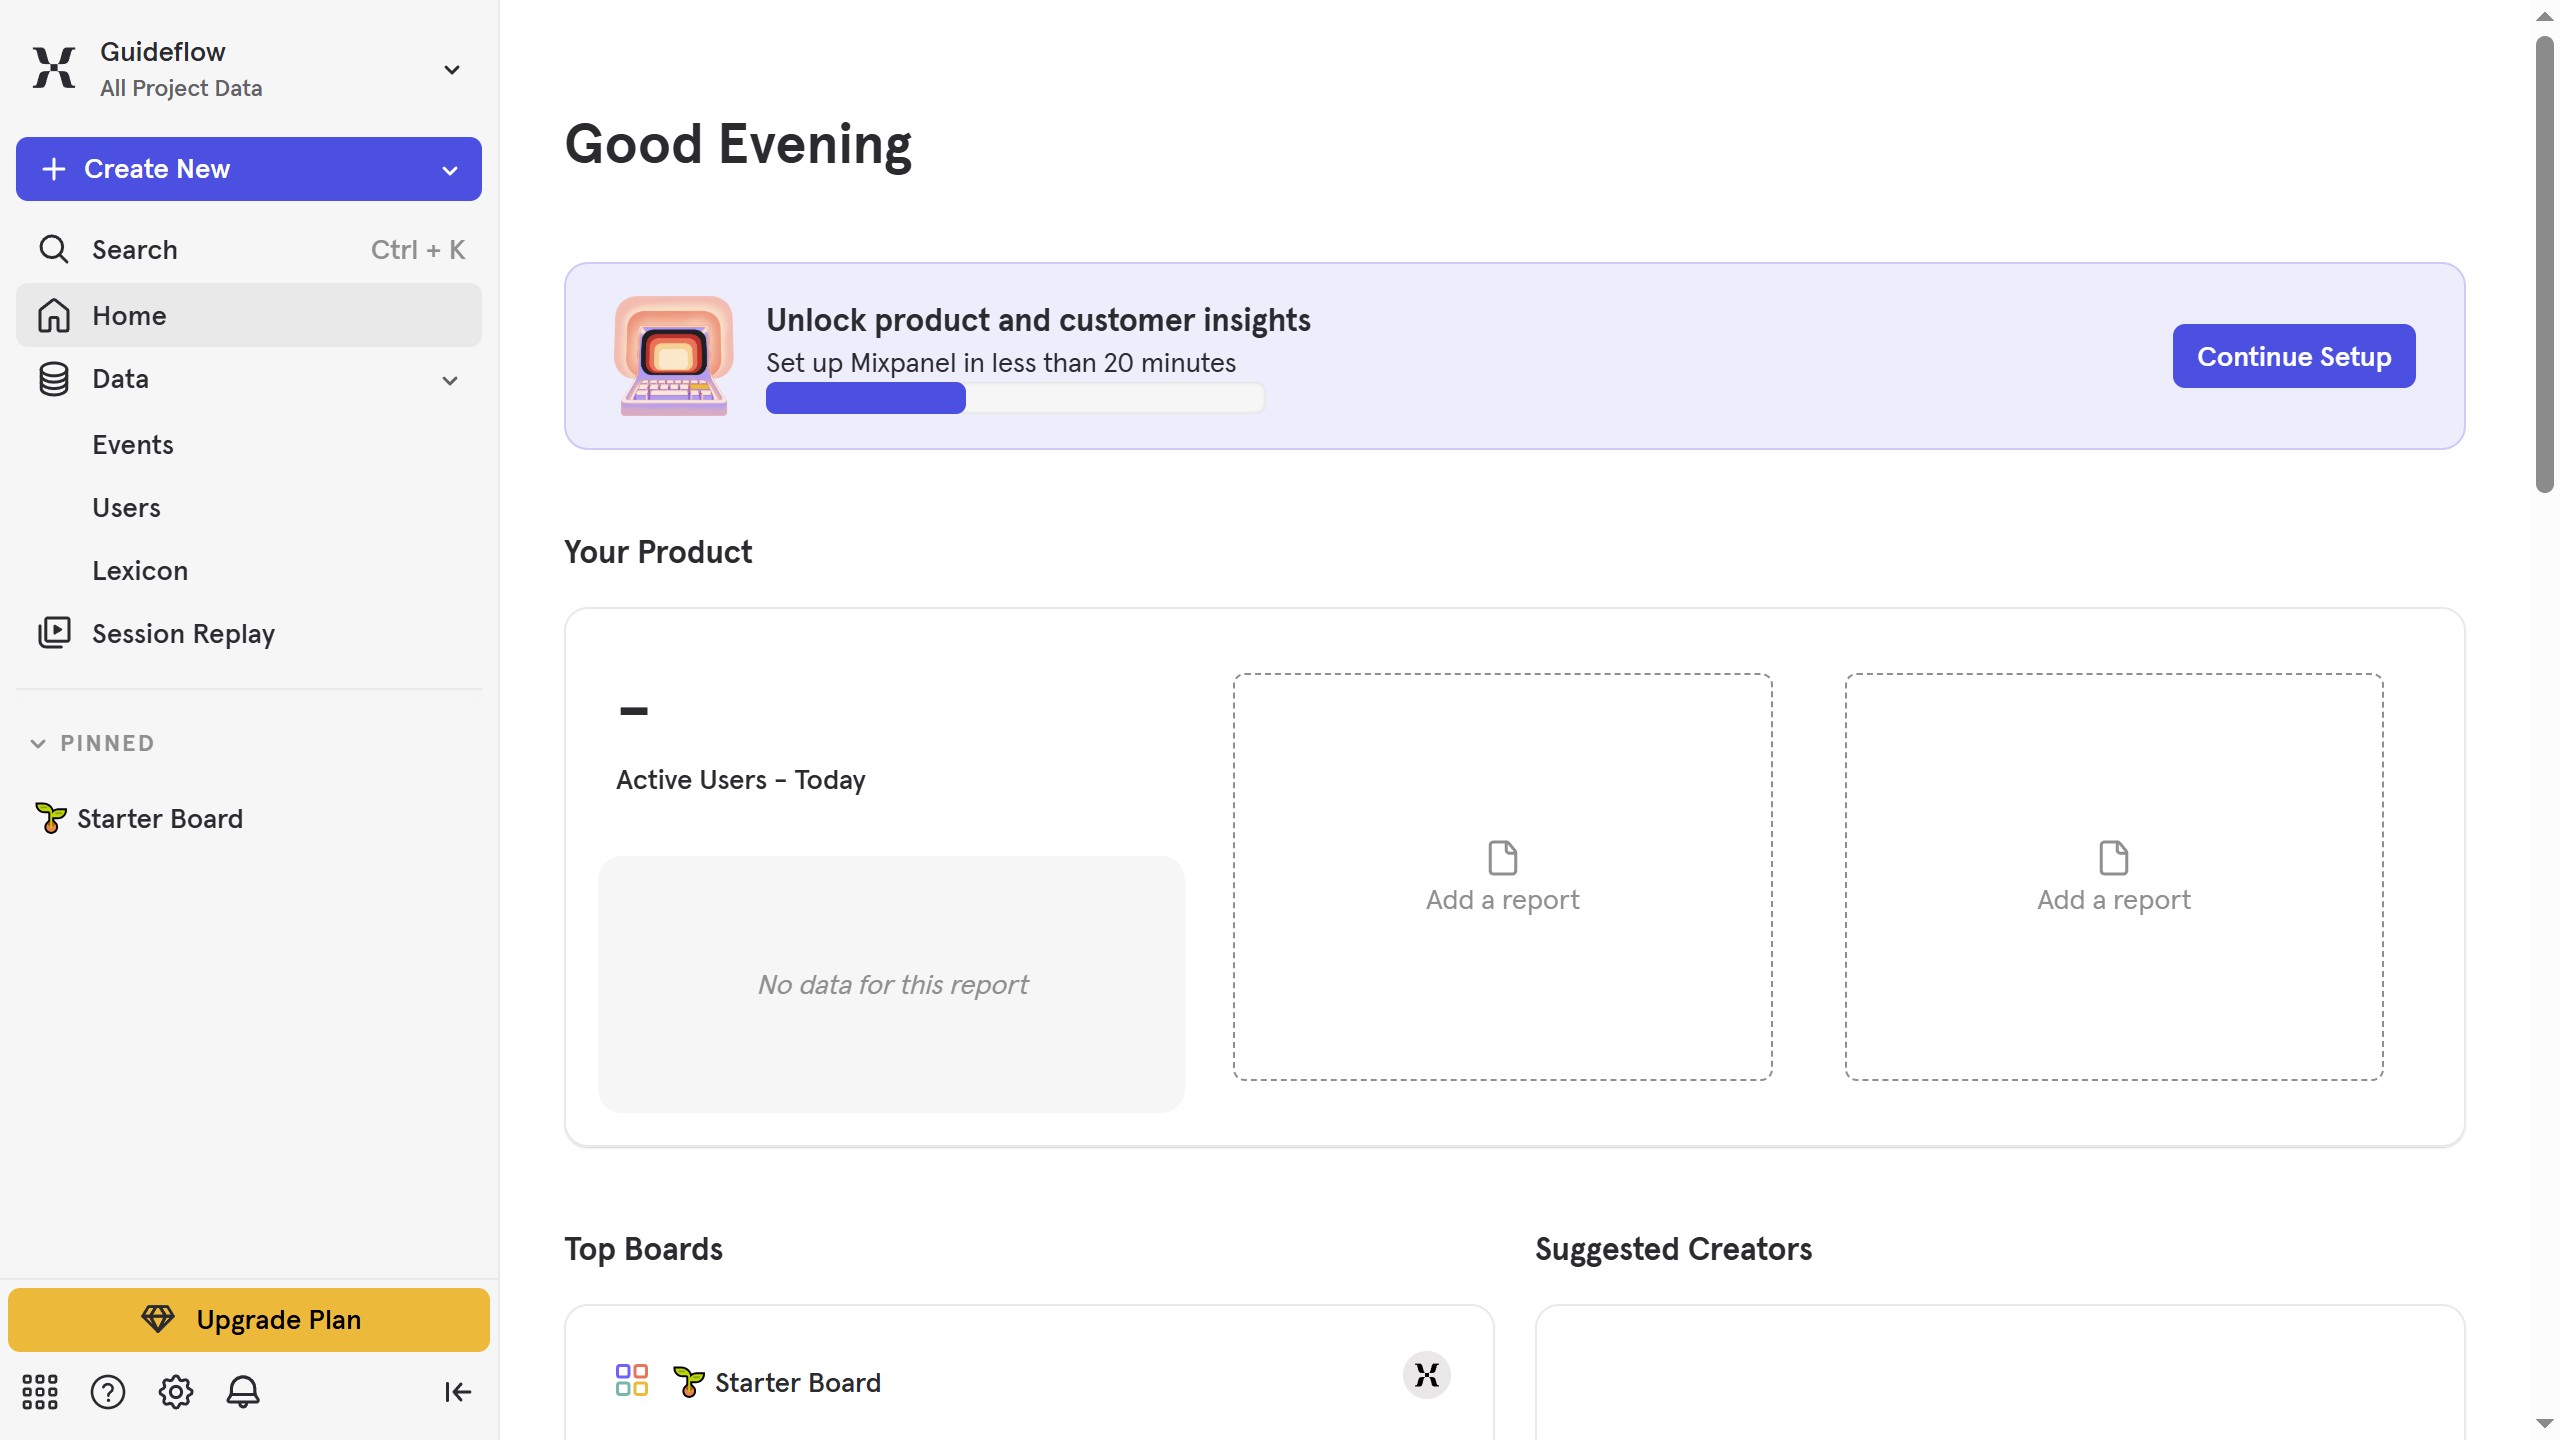Click first Add a report label

click(1503, 900)
